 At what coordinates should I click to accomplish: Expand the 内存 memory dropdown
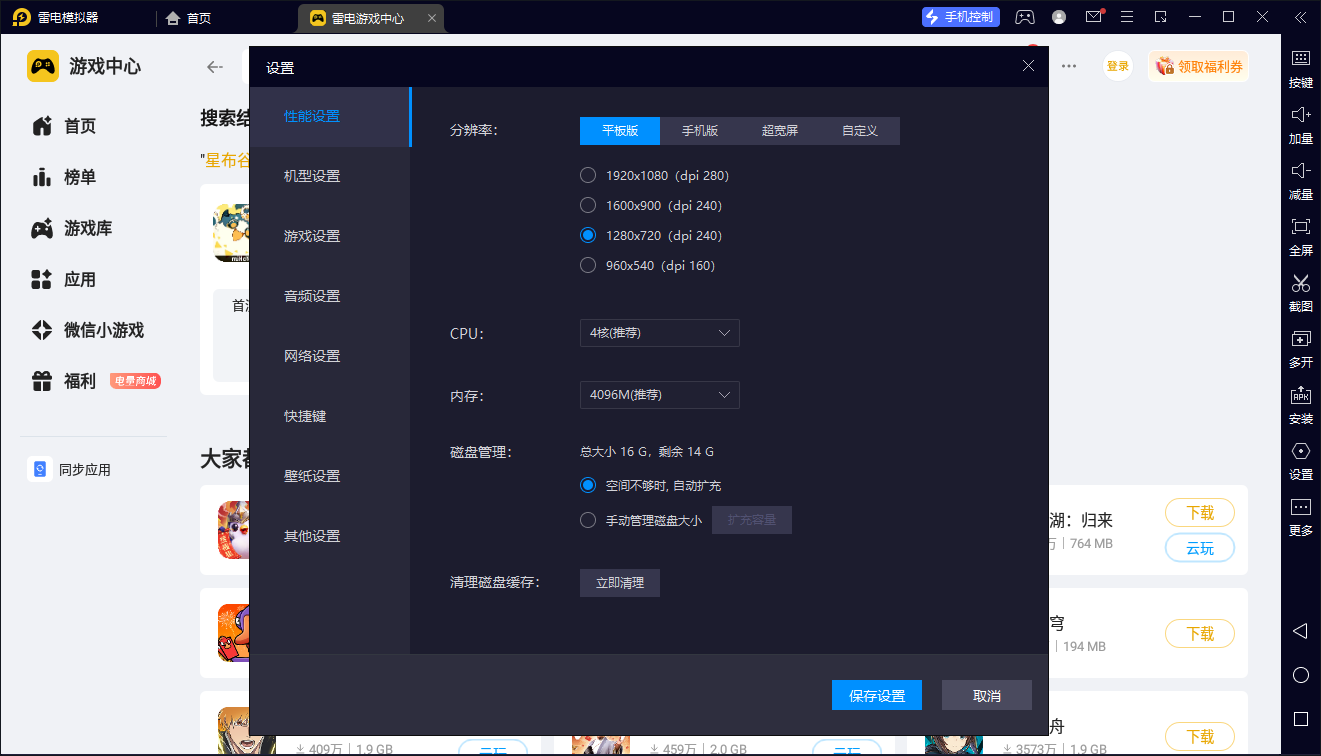click(660, 395)
